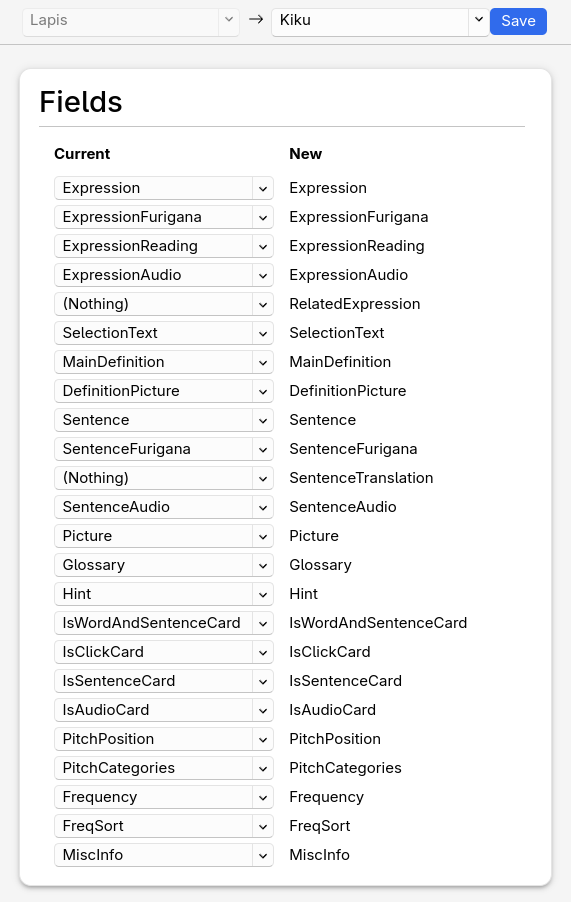
Task: Open the Frequency field dropdown
Action: pyautogui.click(x=164, y=797)
